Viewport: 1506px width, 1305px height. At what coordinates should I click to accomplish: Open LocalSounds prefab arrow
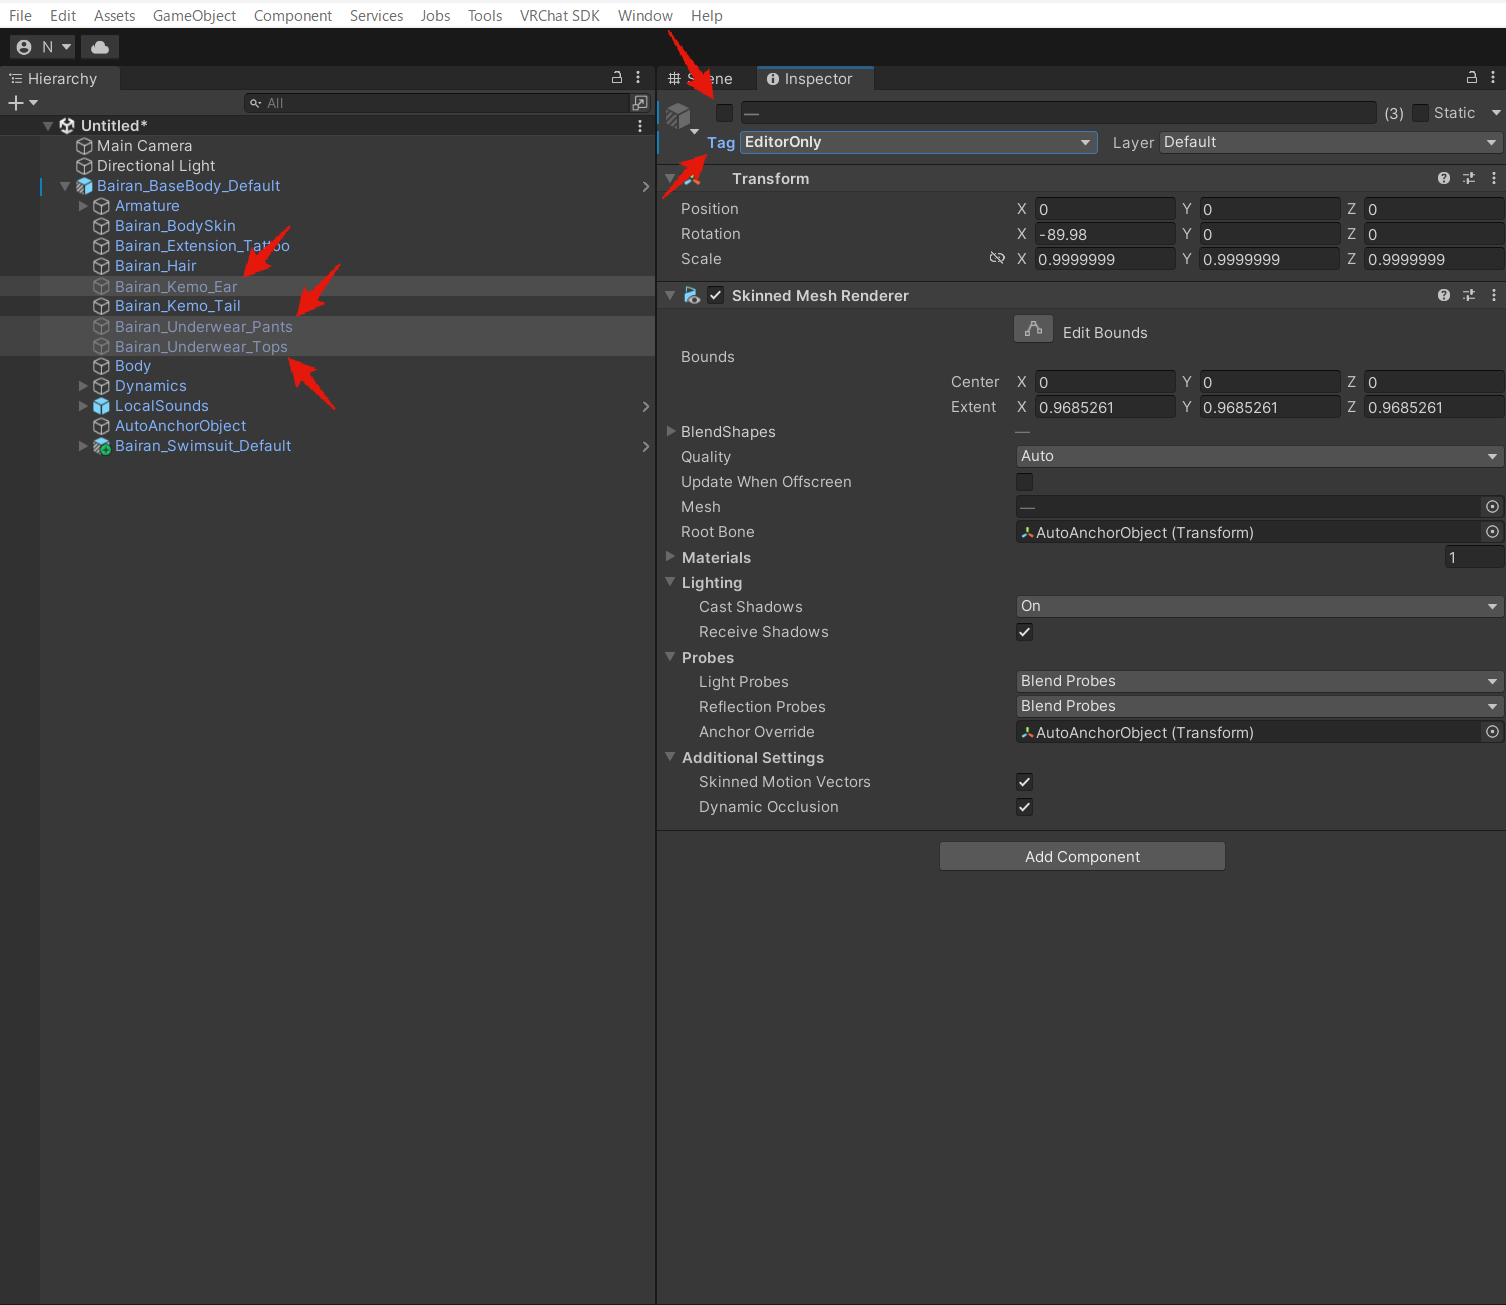[x=646, y=406]
